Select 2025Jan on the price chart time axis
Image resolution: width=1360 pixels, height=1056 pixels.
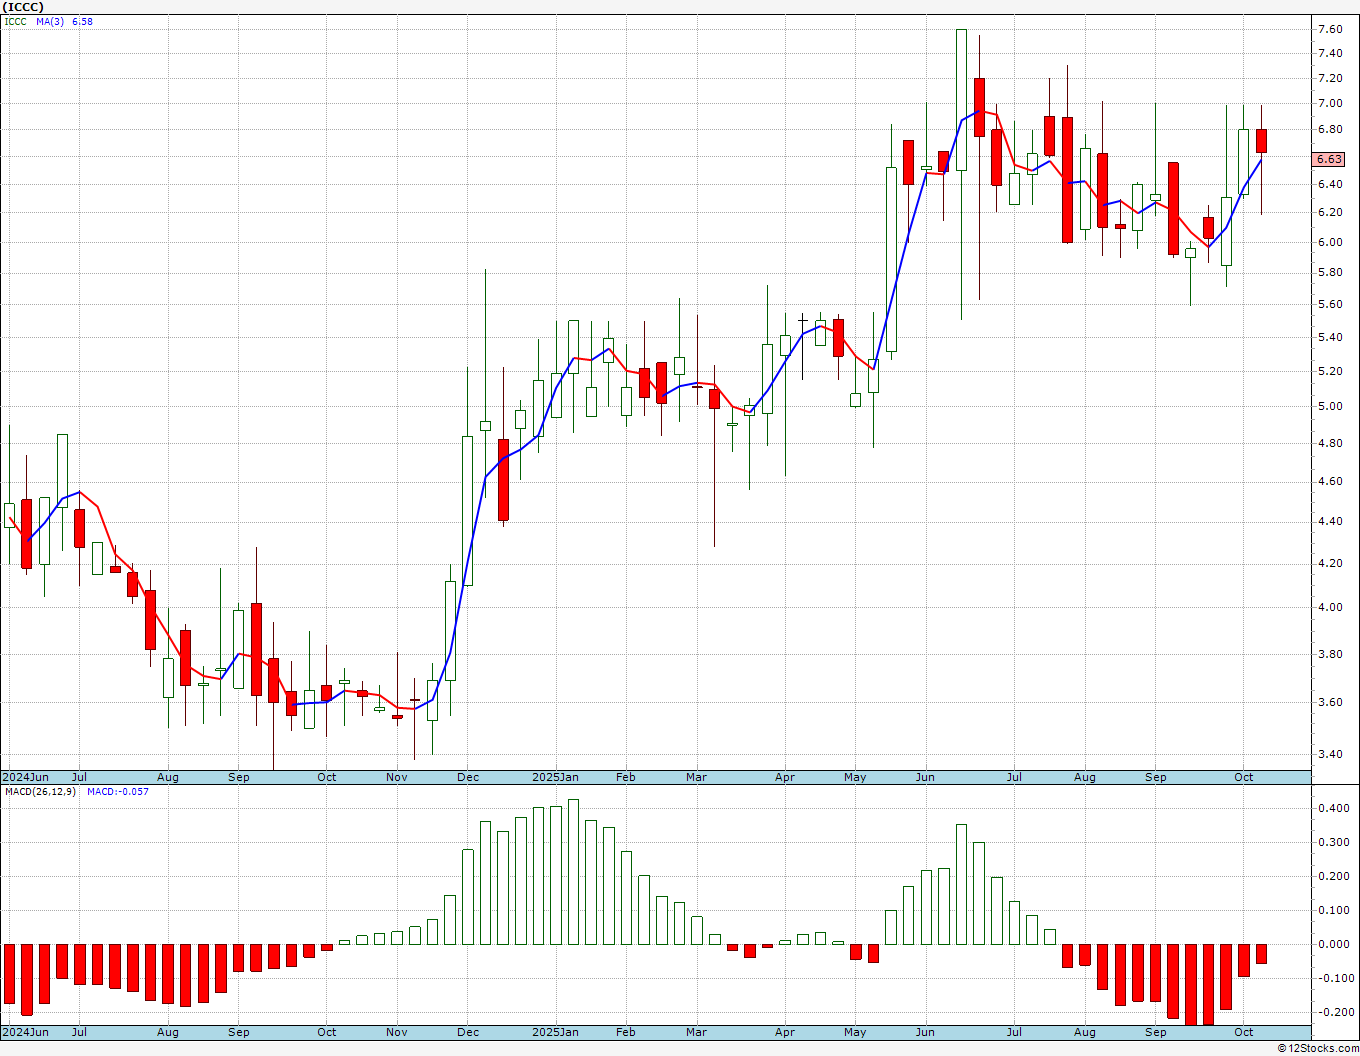click(x=555, y=777)
